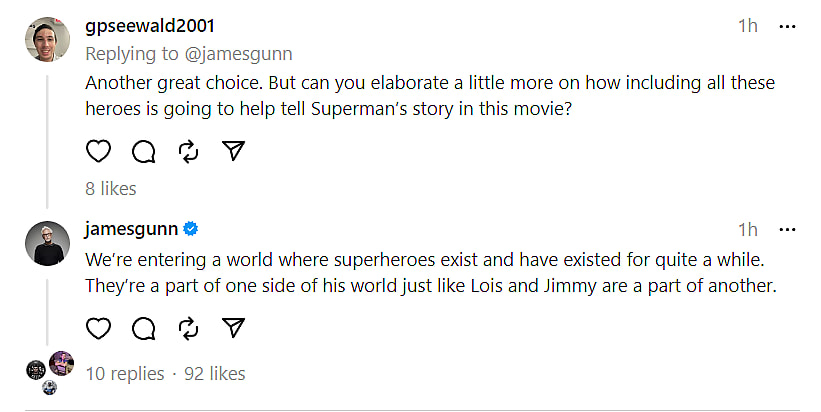Expand the 10 replies thread
This screenshot has width=821, height=412.
point(124,374)
